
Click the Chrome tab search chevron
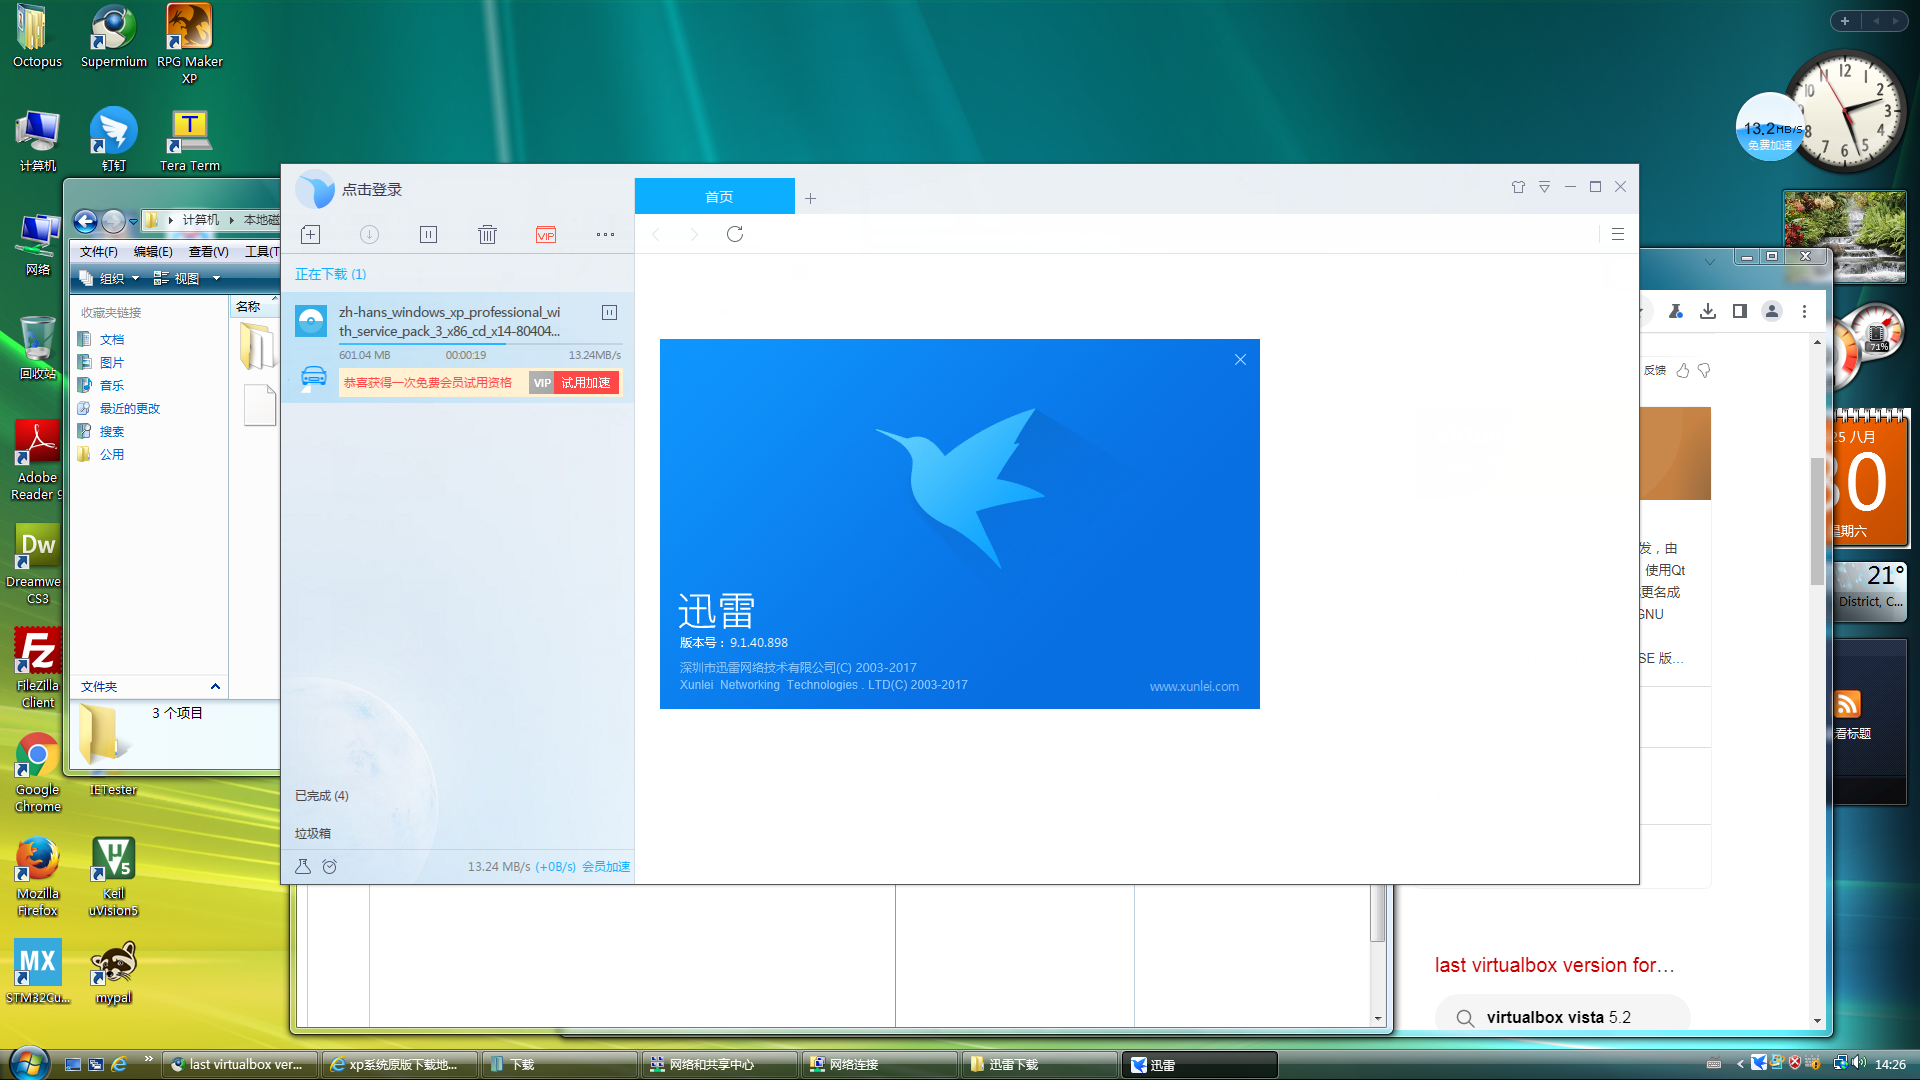click(x=1710, y=261)
